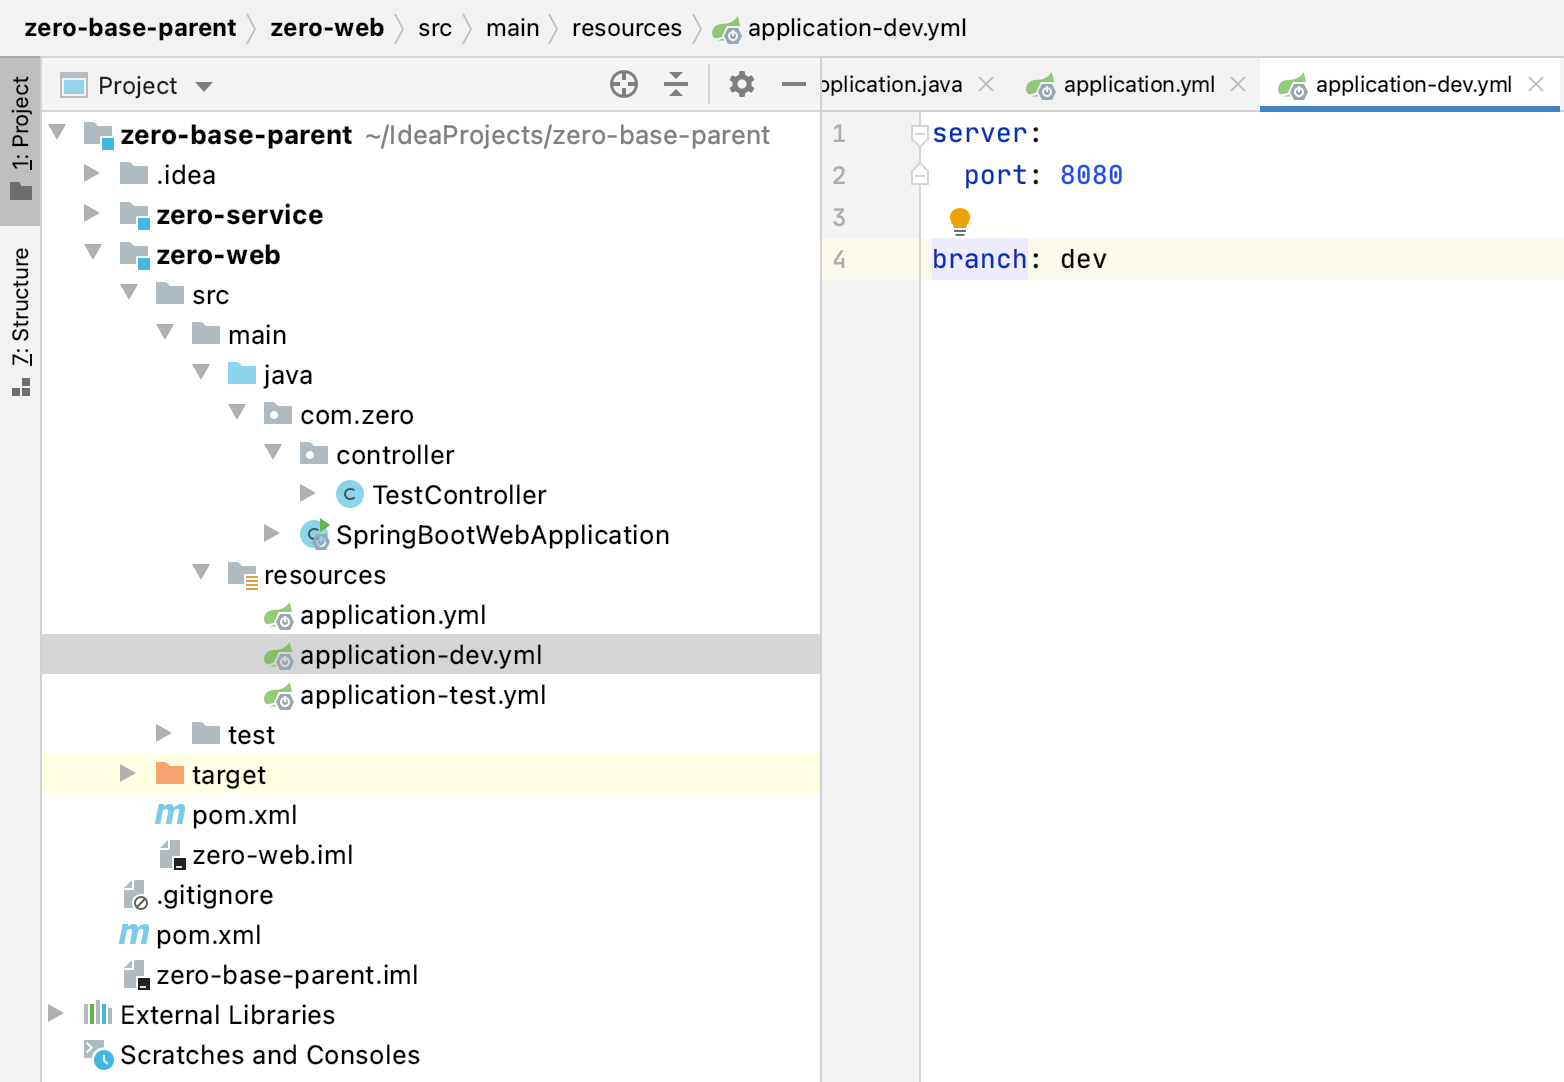Click the fold end marker on port line
This screenshot has height=1082, width=1564.
click(x=920, y=176)
